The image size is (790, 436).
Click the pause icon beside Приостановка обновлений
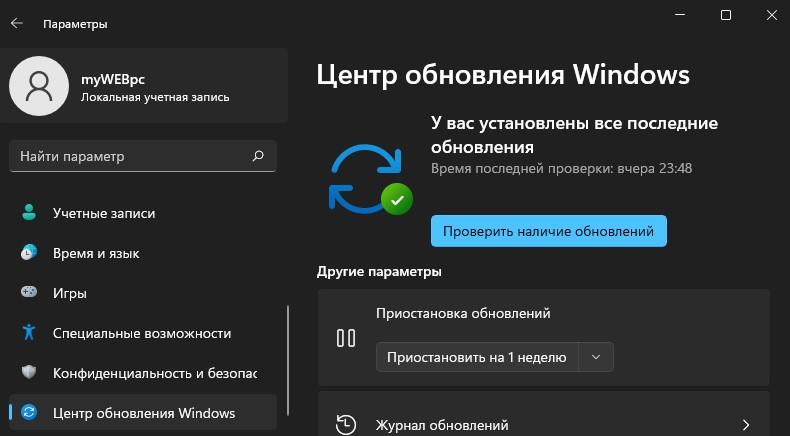tap(346, 338)
